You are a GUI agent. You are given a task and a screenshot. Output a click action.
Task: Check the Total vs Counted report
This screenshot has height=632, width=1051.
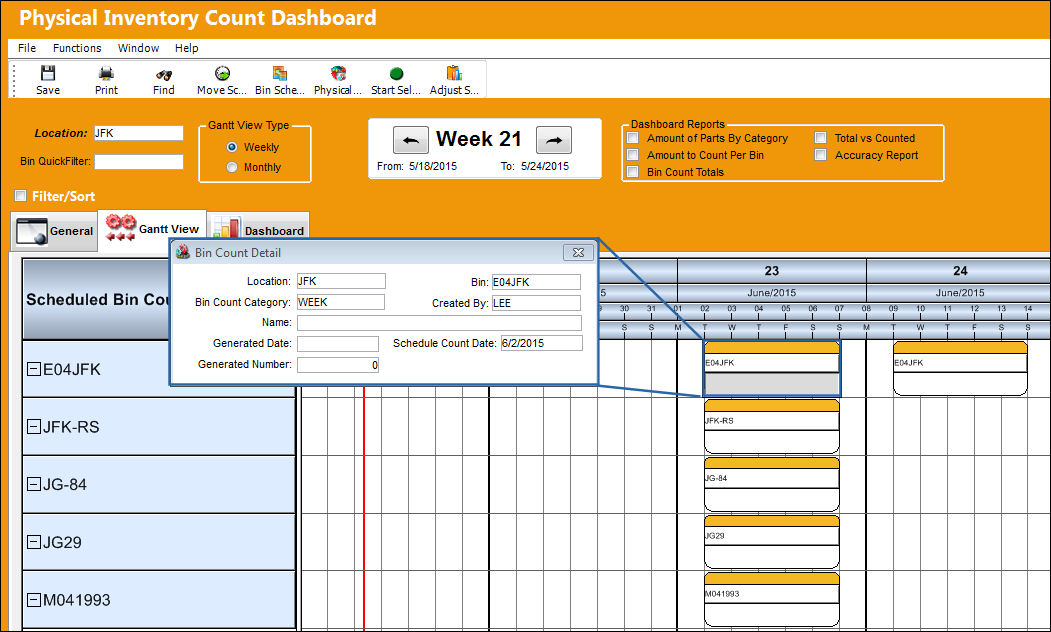(x=820, y=138)
